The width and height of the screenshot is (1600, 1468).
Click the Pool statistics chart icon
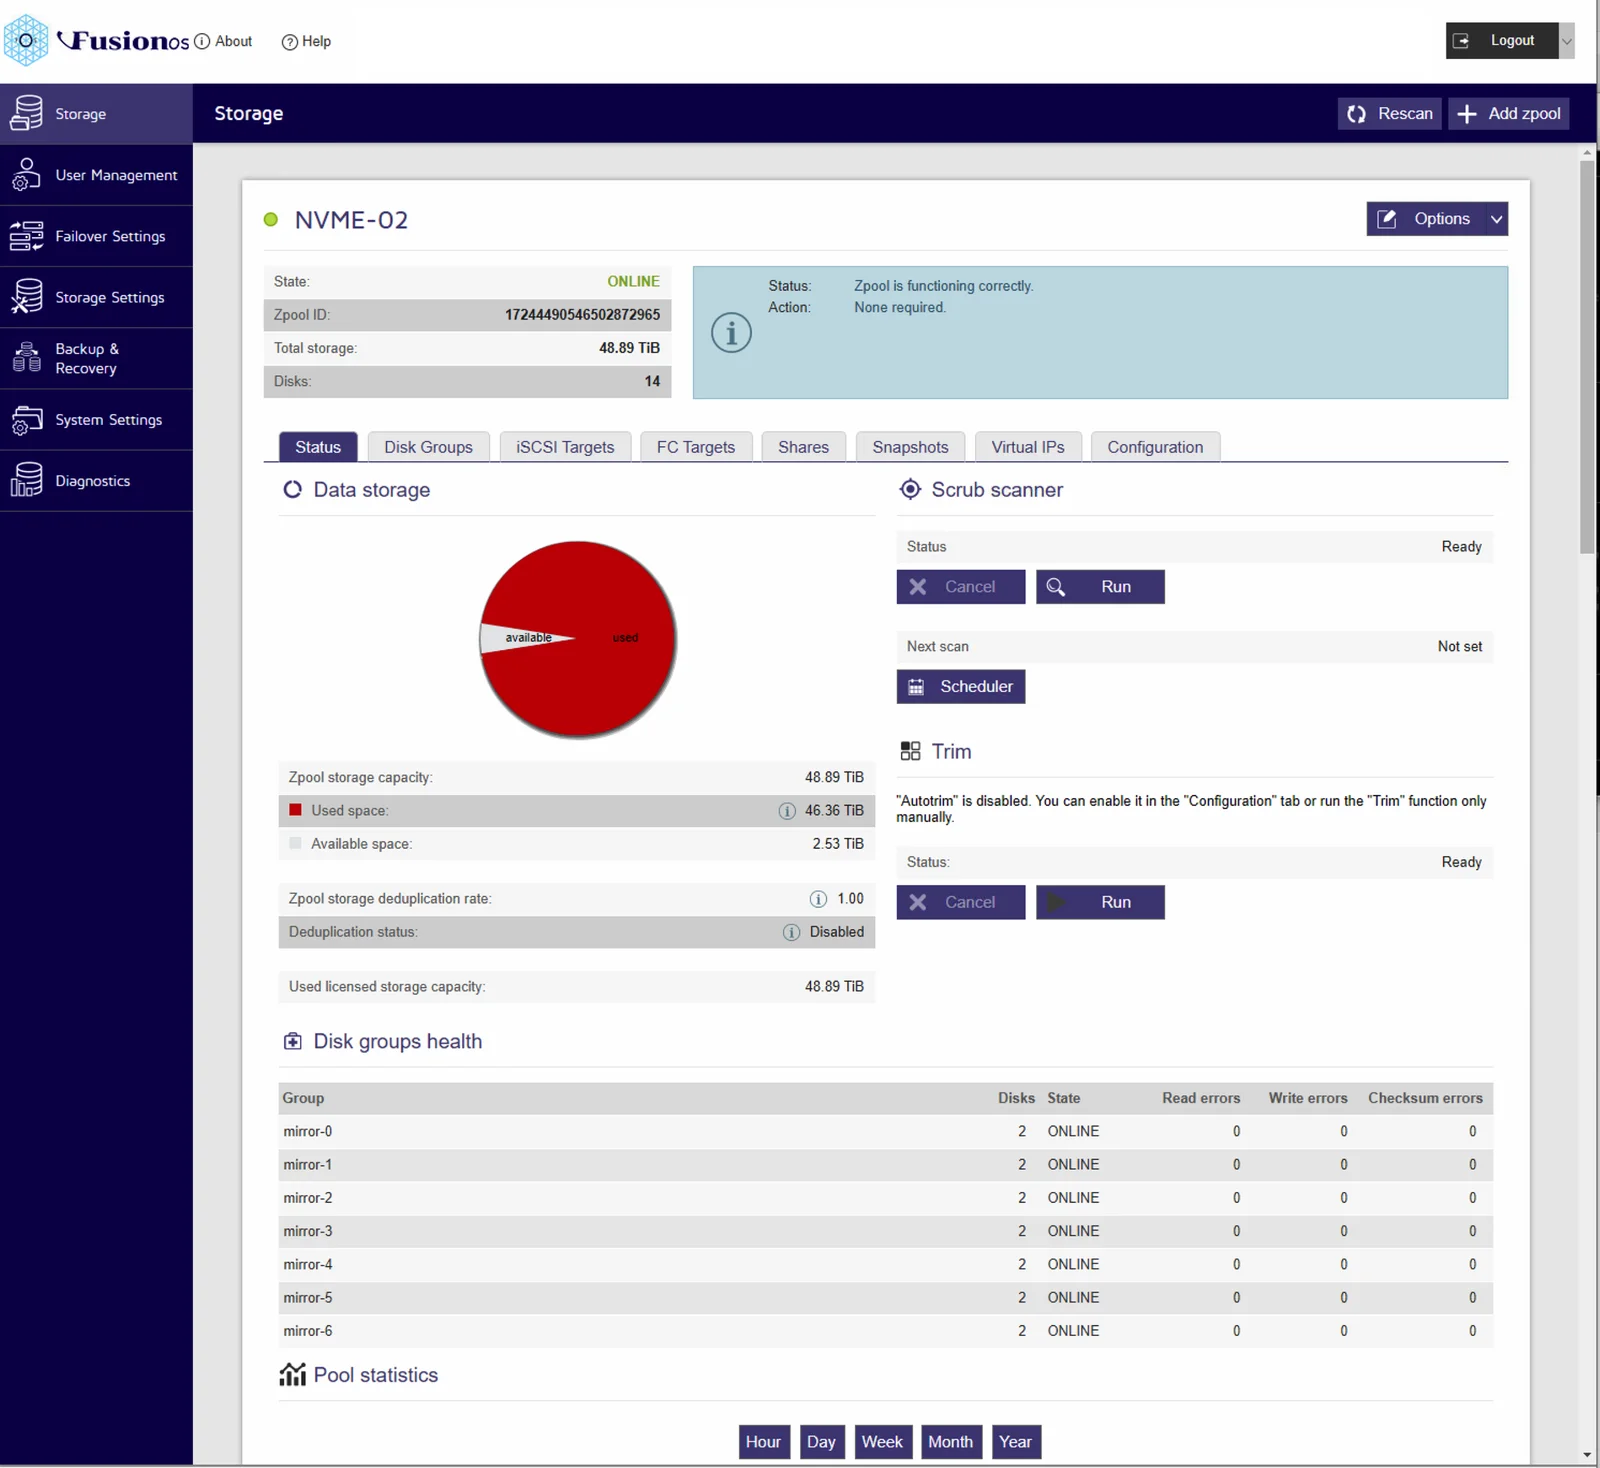tap(292, 1374)
